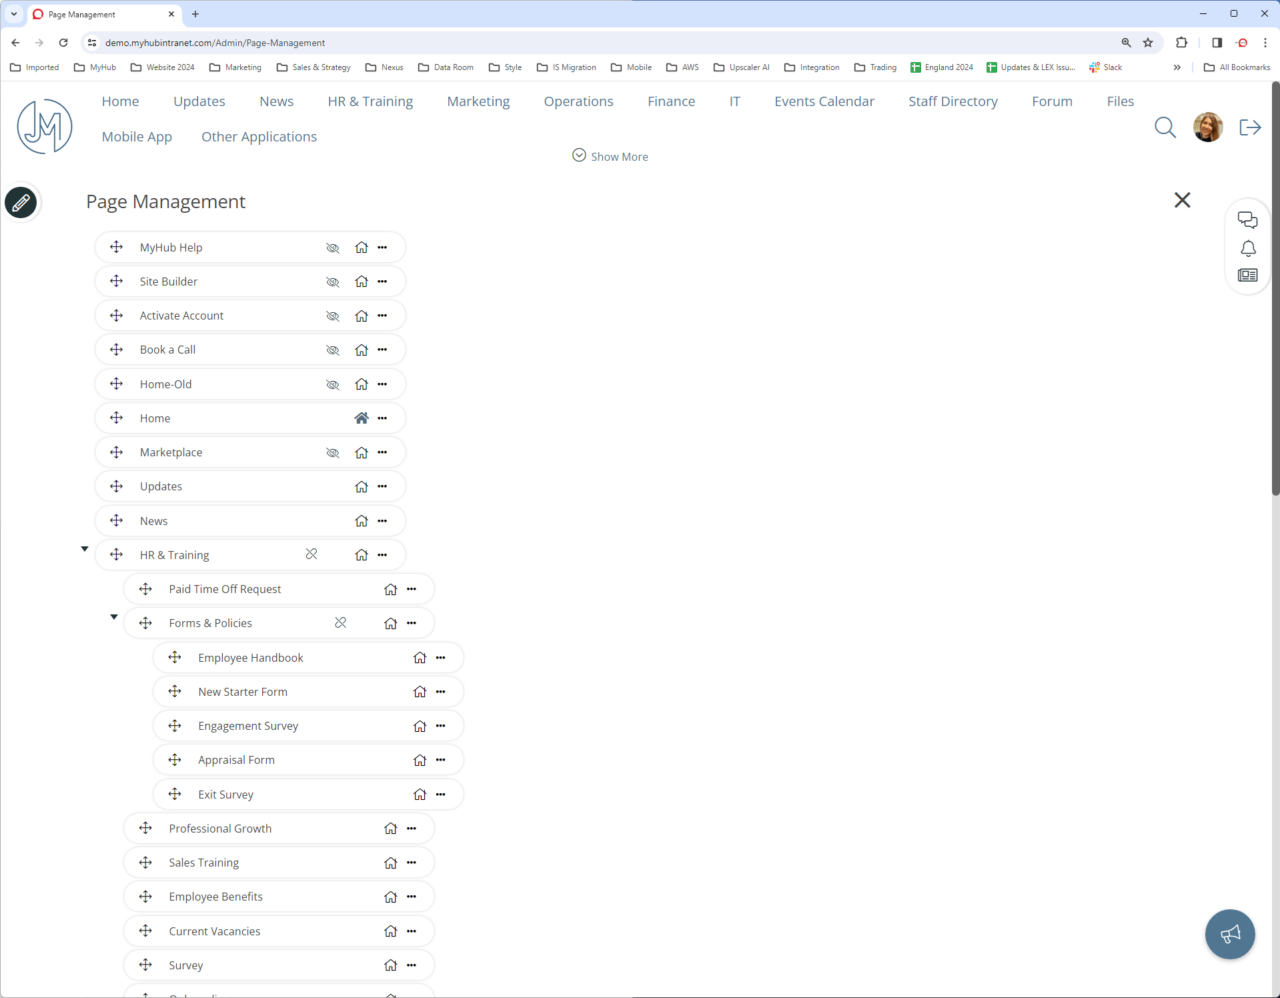1280x998 pixels.
Task: Open the ellipsis menu for Employee Handbook
Action: coord(440,657)
